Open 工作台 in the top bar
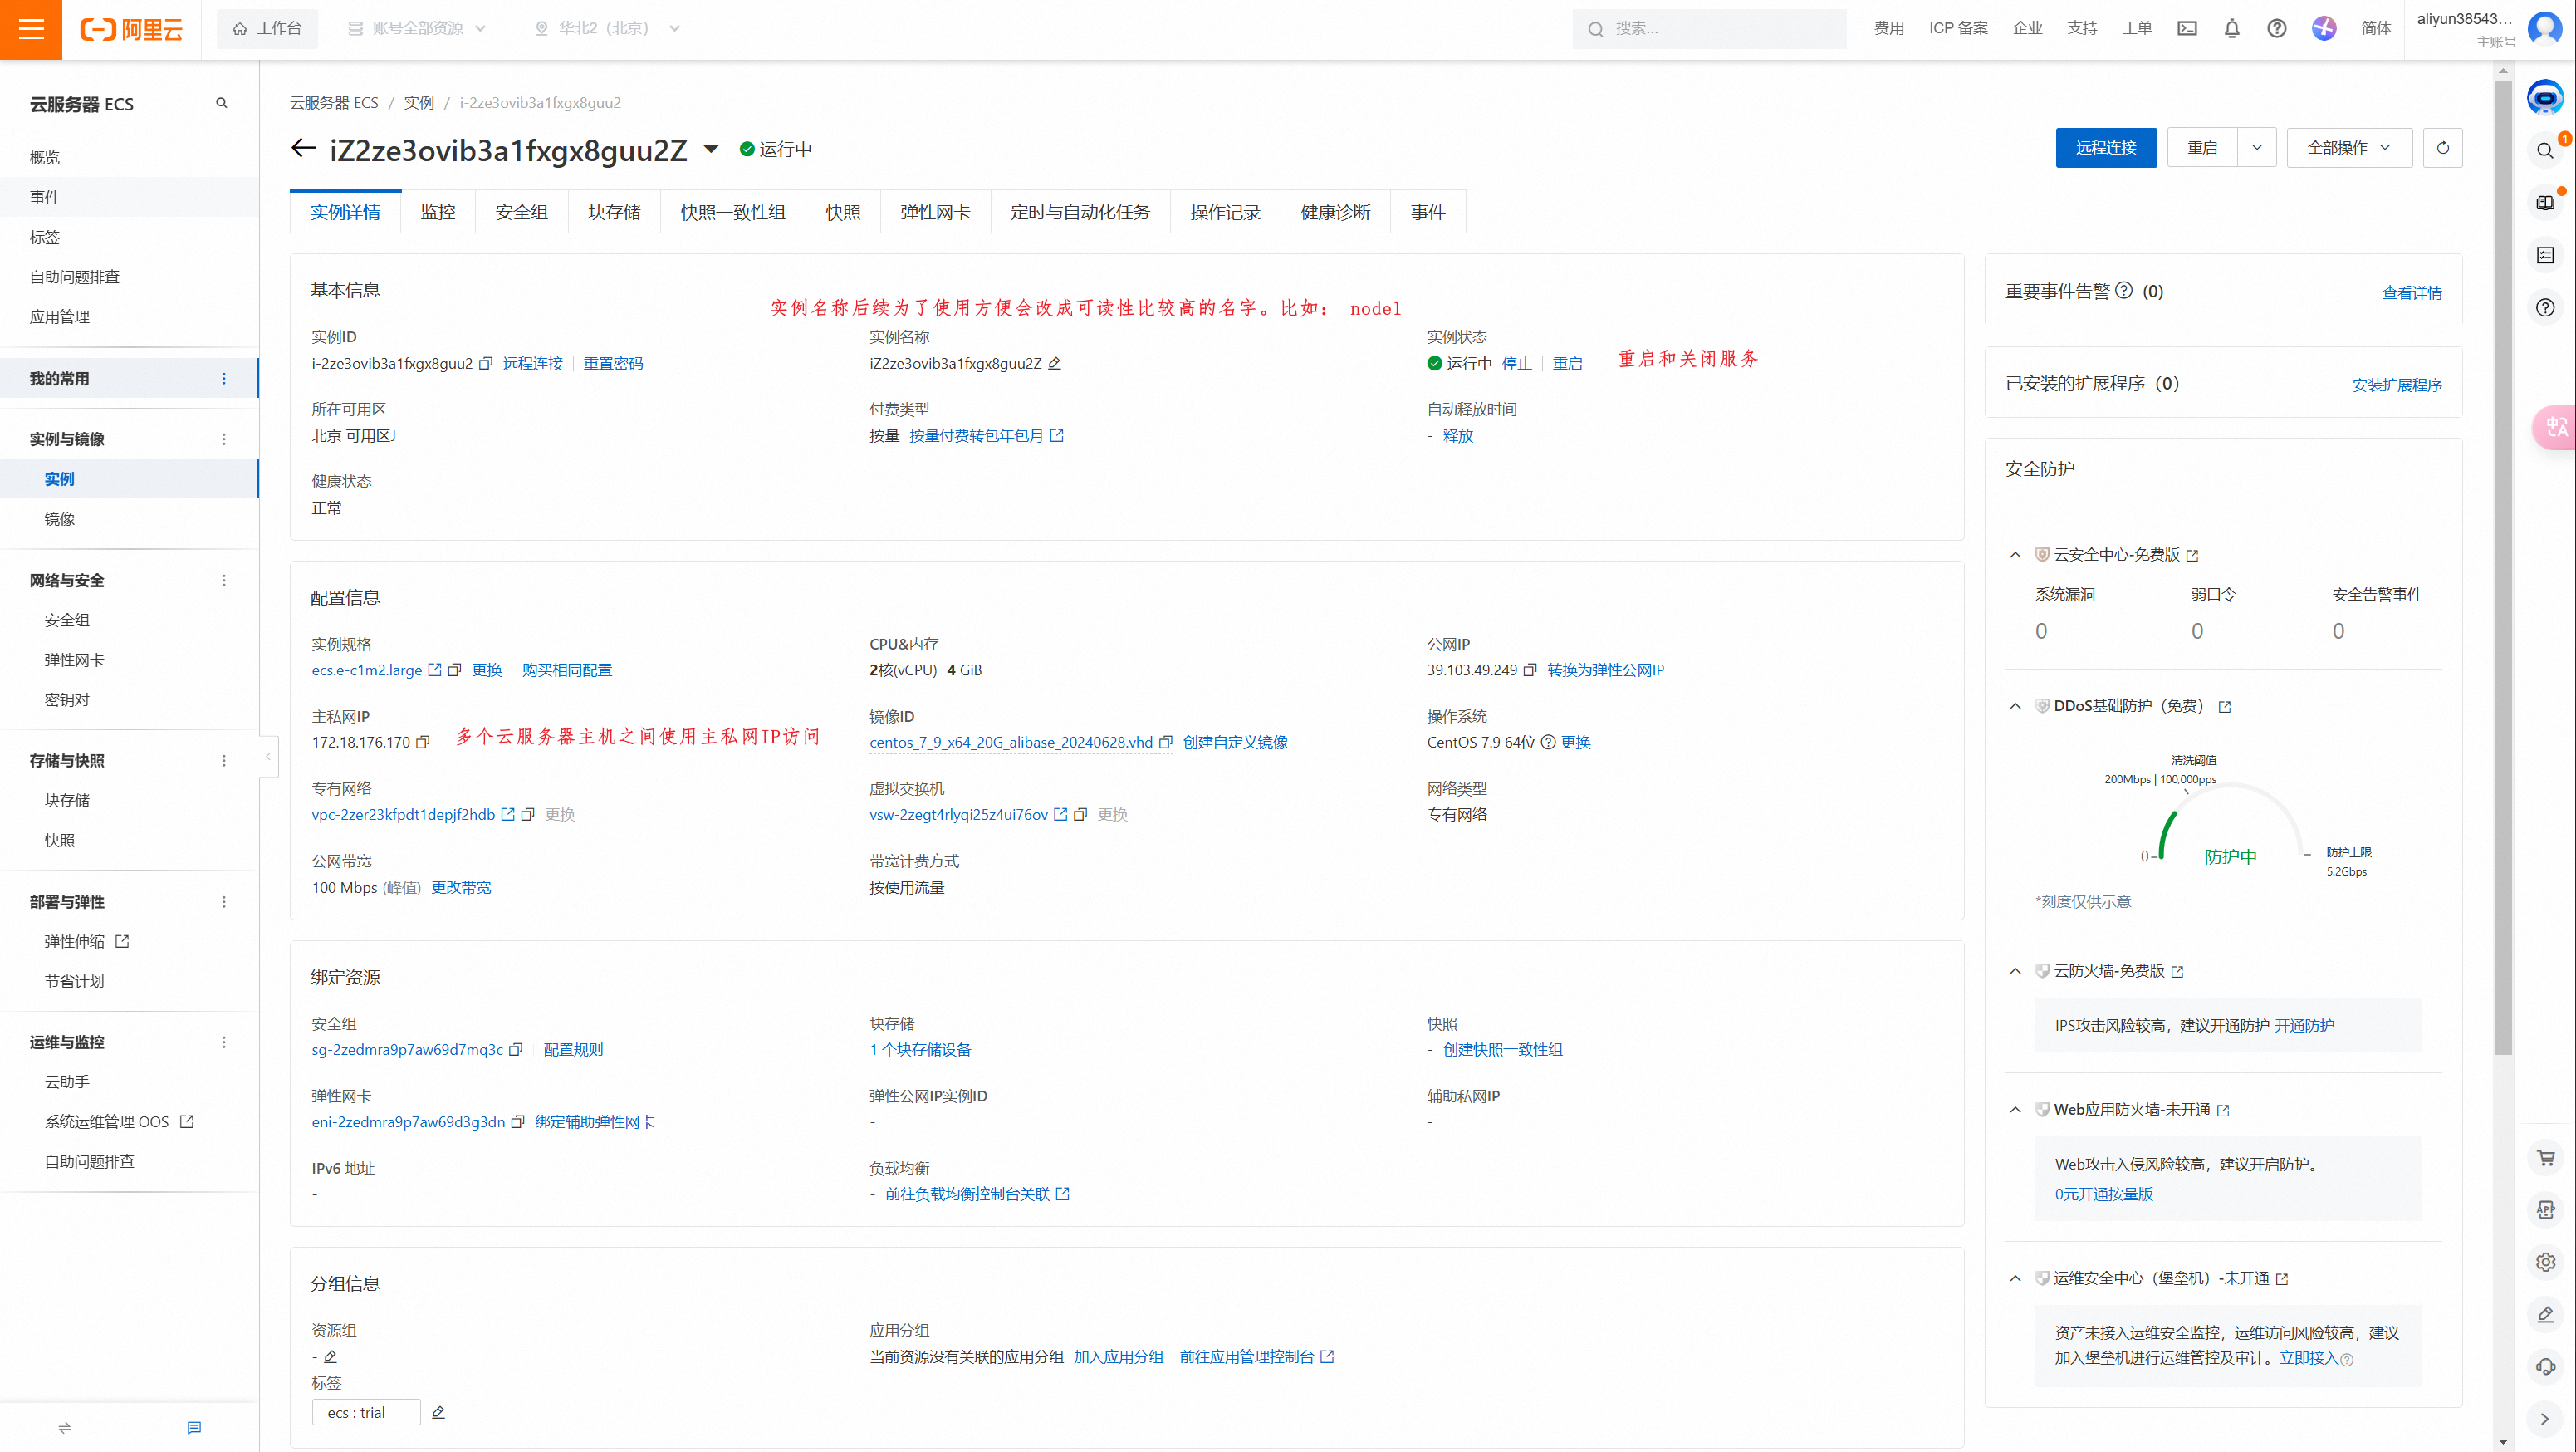 [267, 29]
